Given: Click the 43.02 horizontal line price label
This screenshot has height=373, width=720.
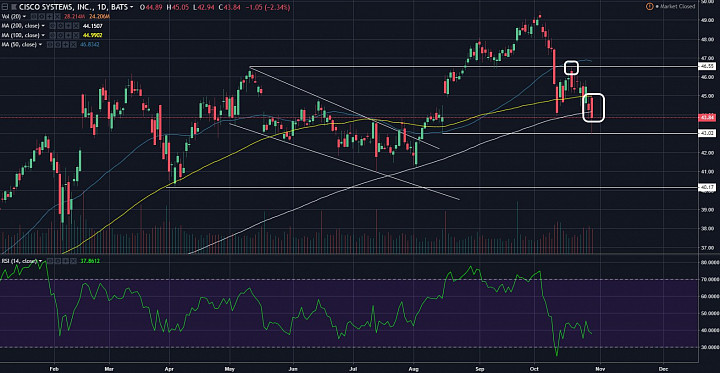Looking at the screenshot, I should (707, 134).
